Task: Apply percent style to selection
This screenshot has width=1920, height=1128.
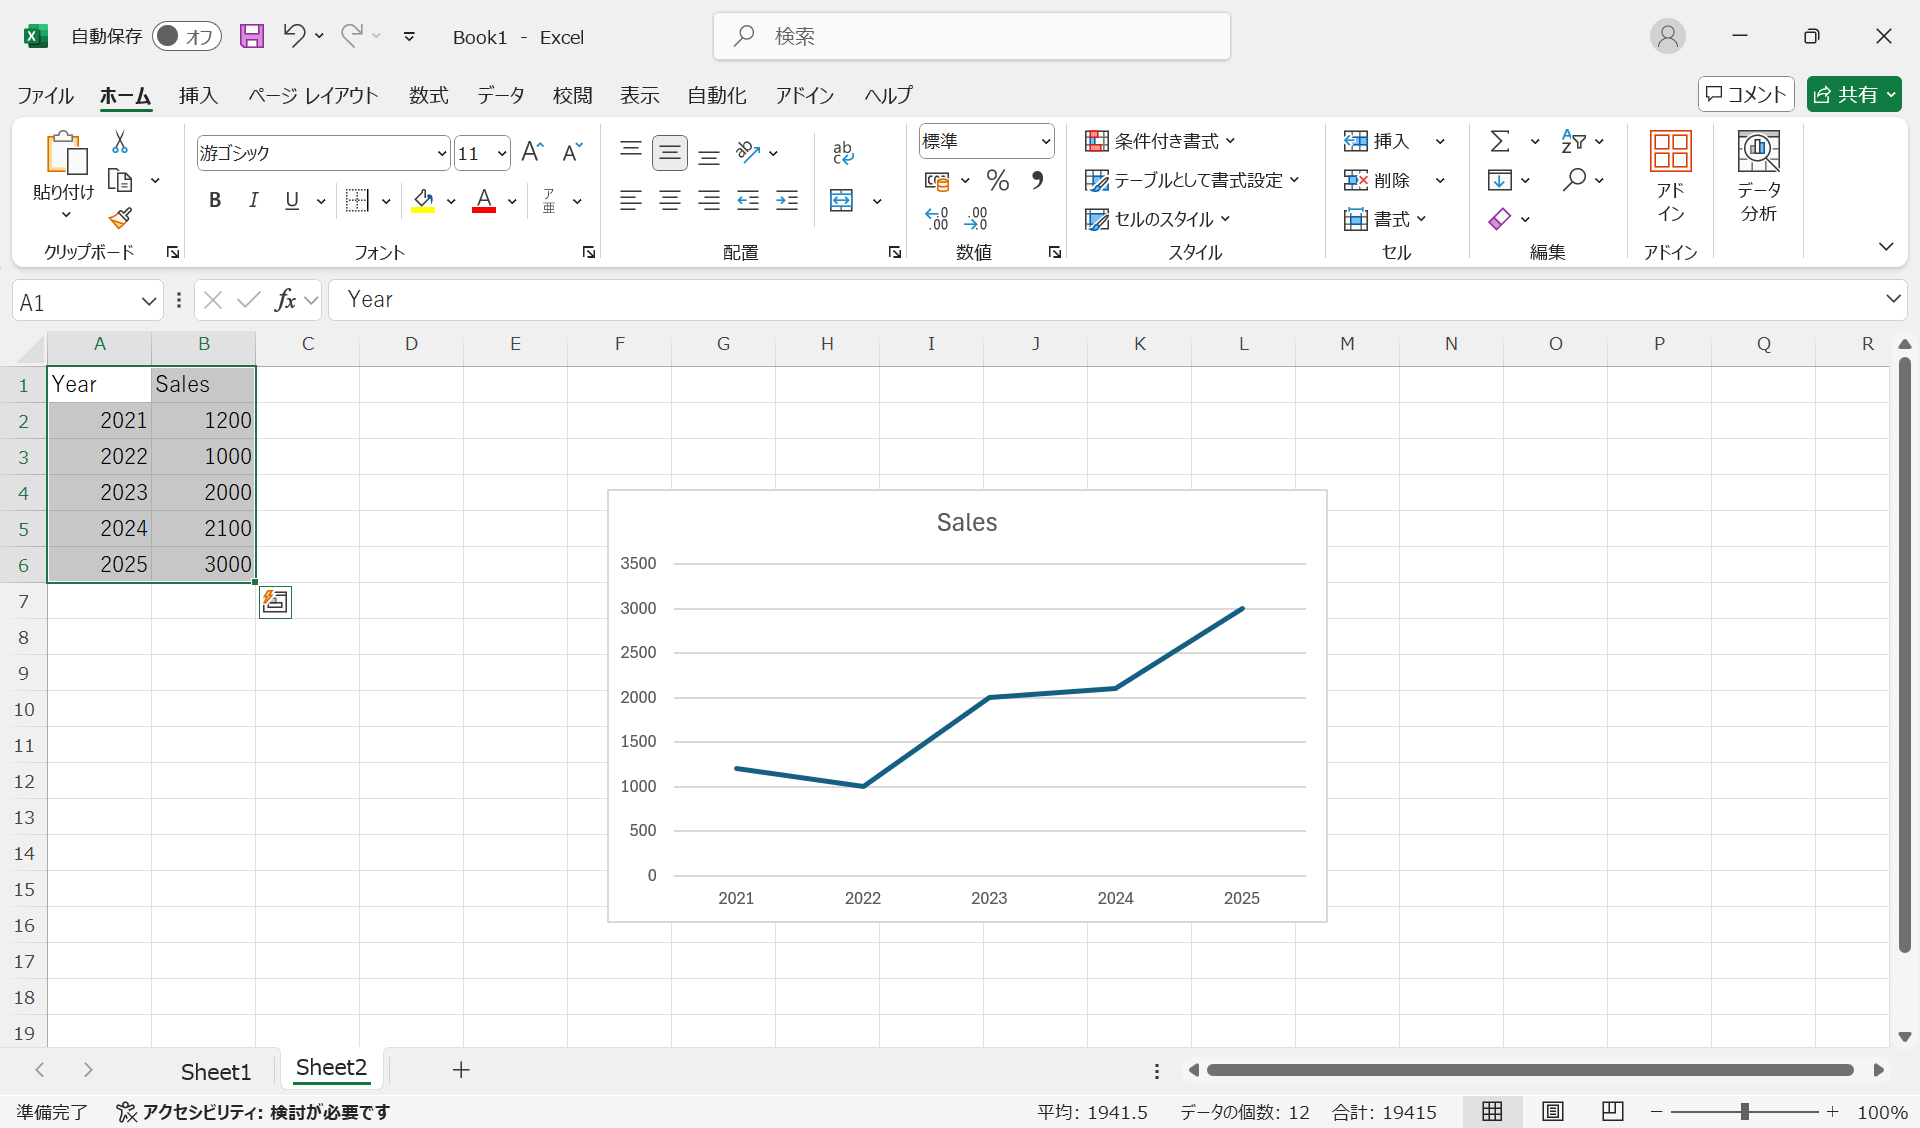Action: tap(997, 180)
